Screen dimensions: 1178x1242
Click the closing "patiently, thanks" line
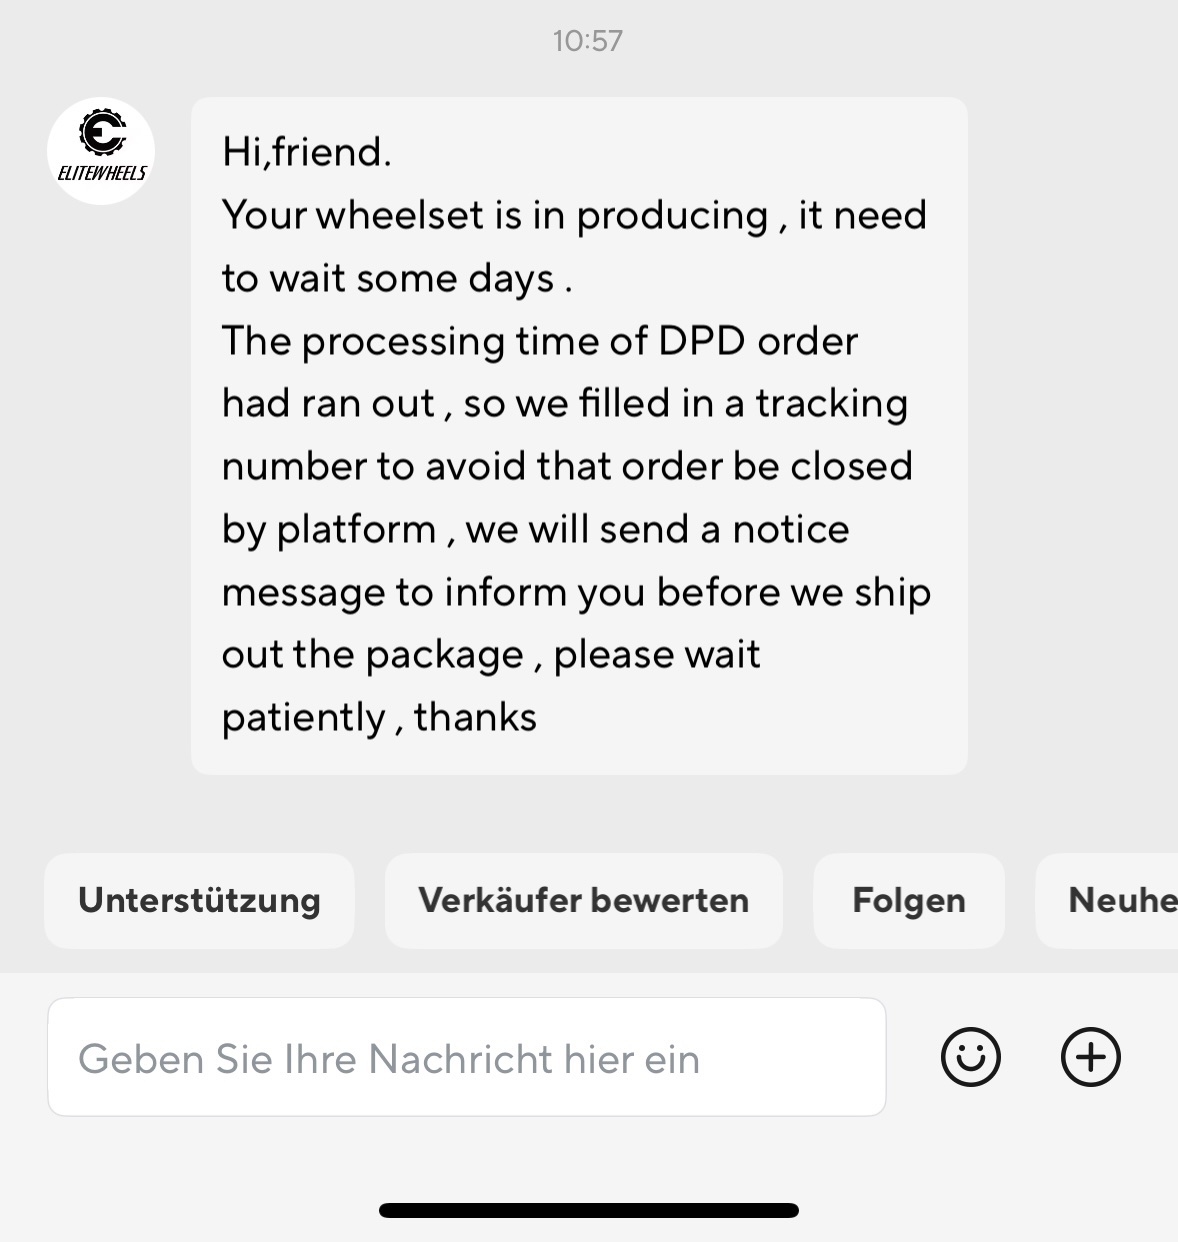pos(379,717)
